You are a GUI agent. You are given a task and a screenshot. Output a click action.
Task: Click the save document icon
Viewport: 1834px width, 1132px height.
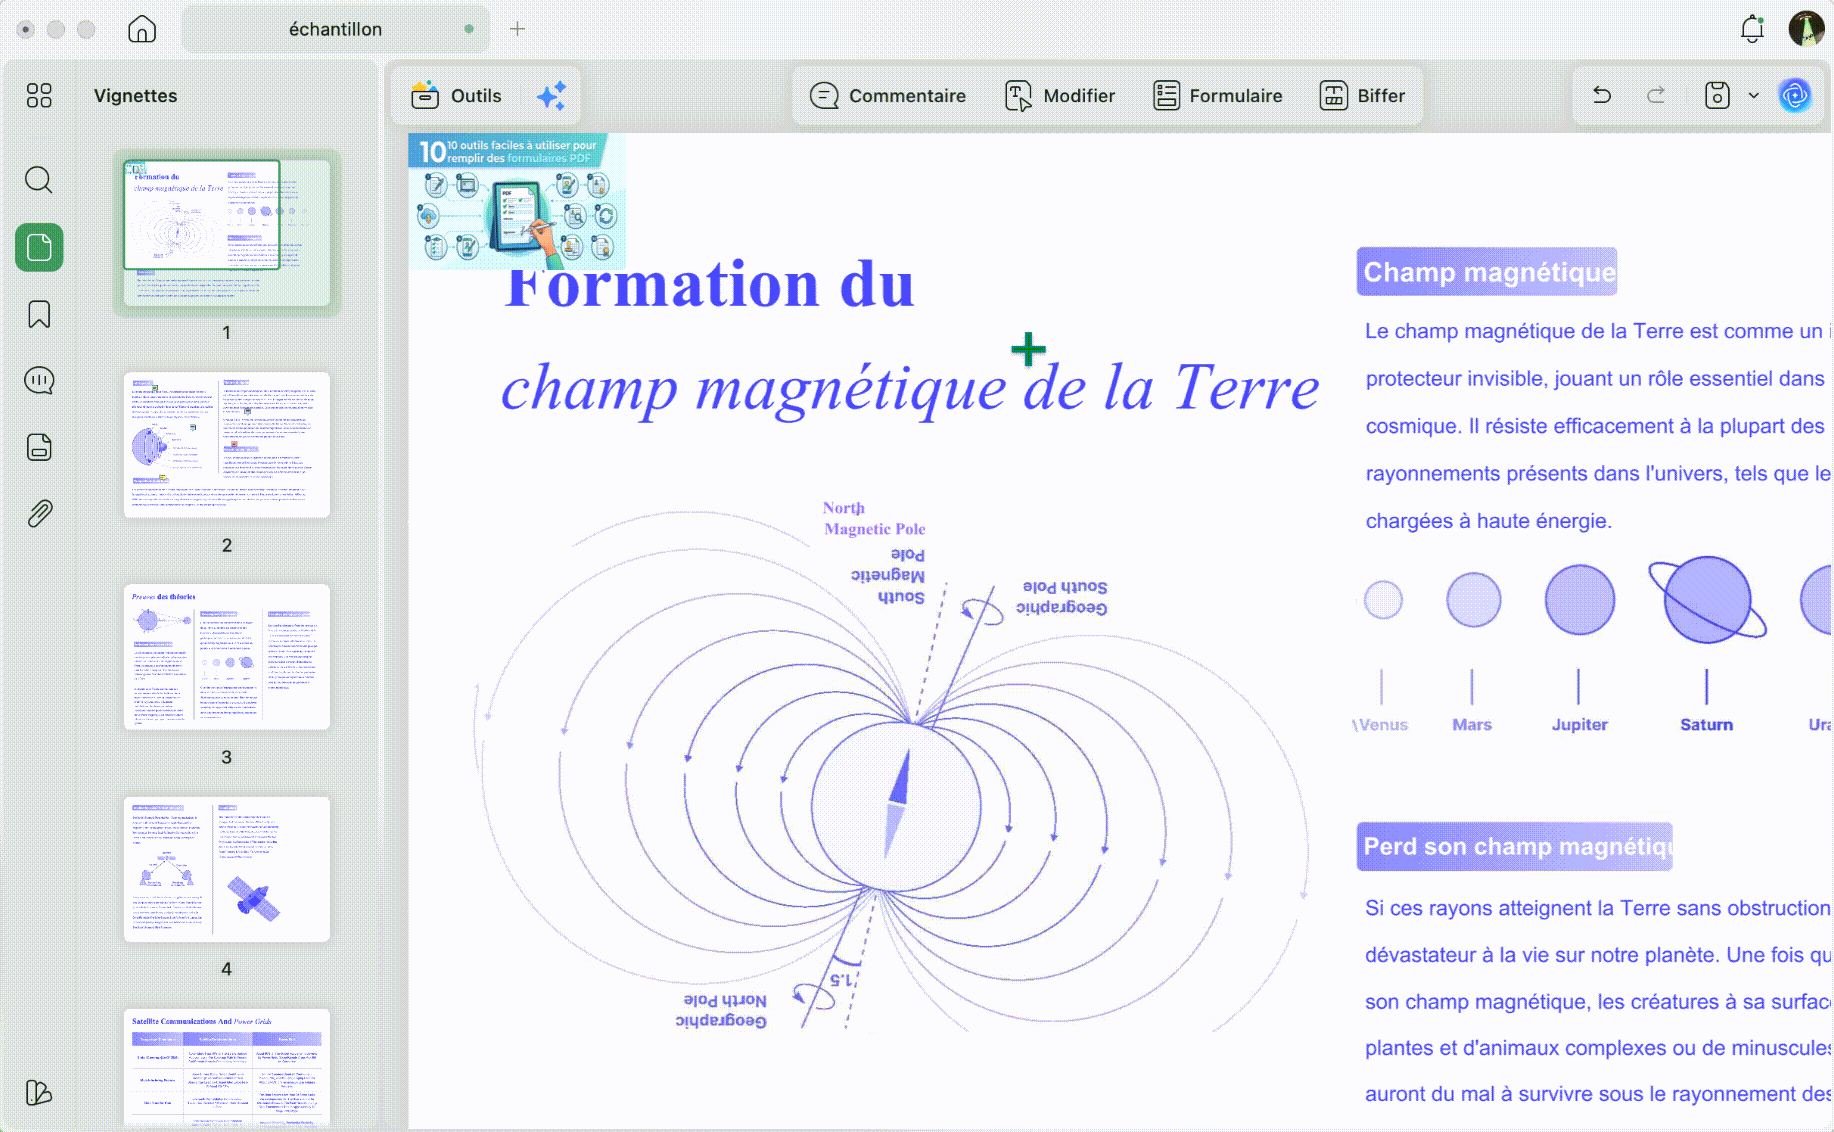pos(1717,95)
